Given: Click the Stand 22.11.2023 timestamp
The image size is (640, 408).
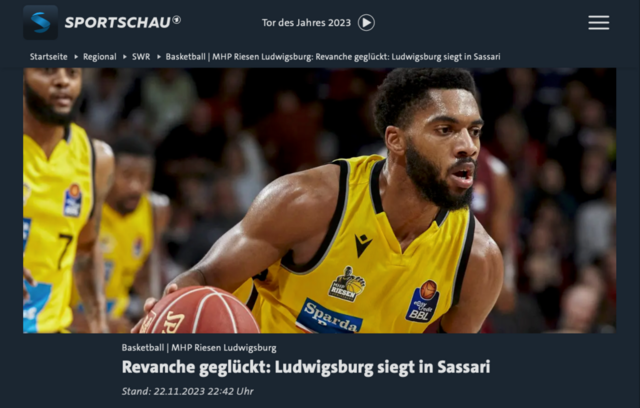Looking at the screenshot, I should pos(187,391).
